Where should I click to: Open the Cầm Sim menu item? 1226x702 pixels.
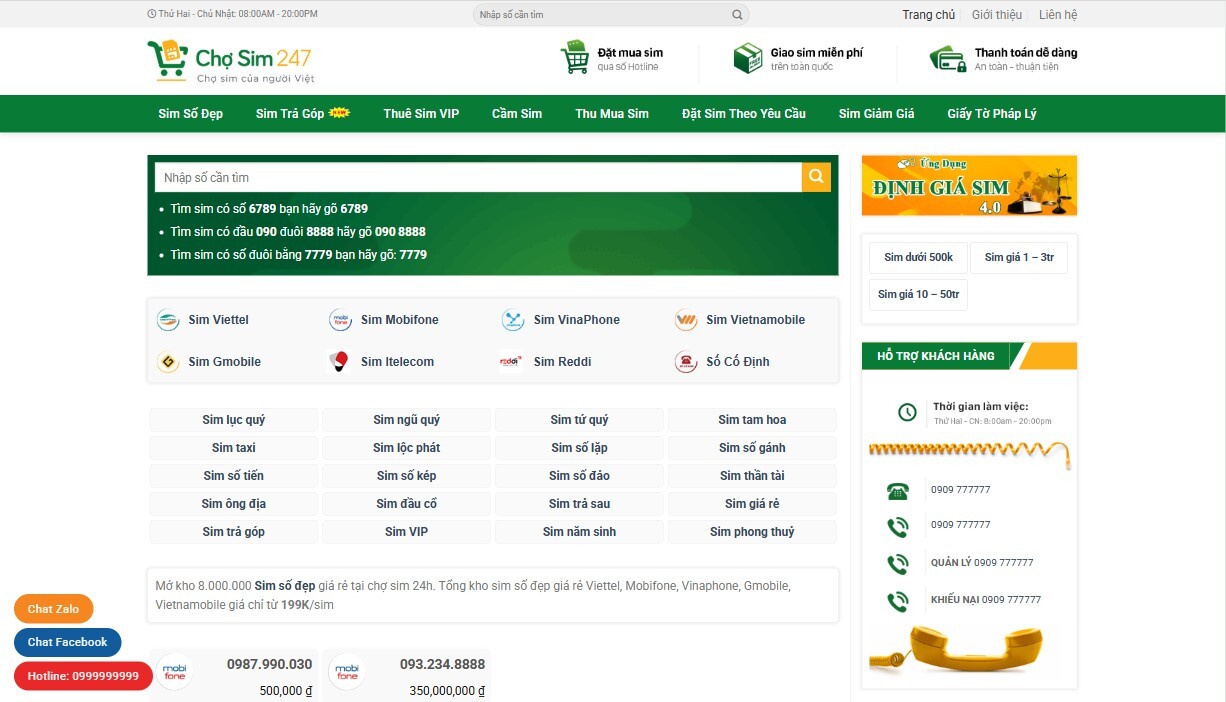(517, 114)
